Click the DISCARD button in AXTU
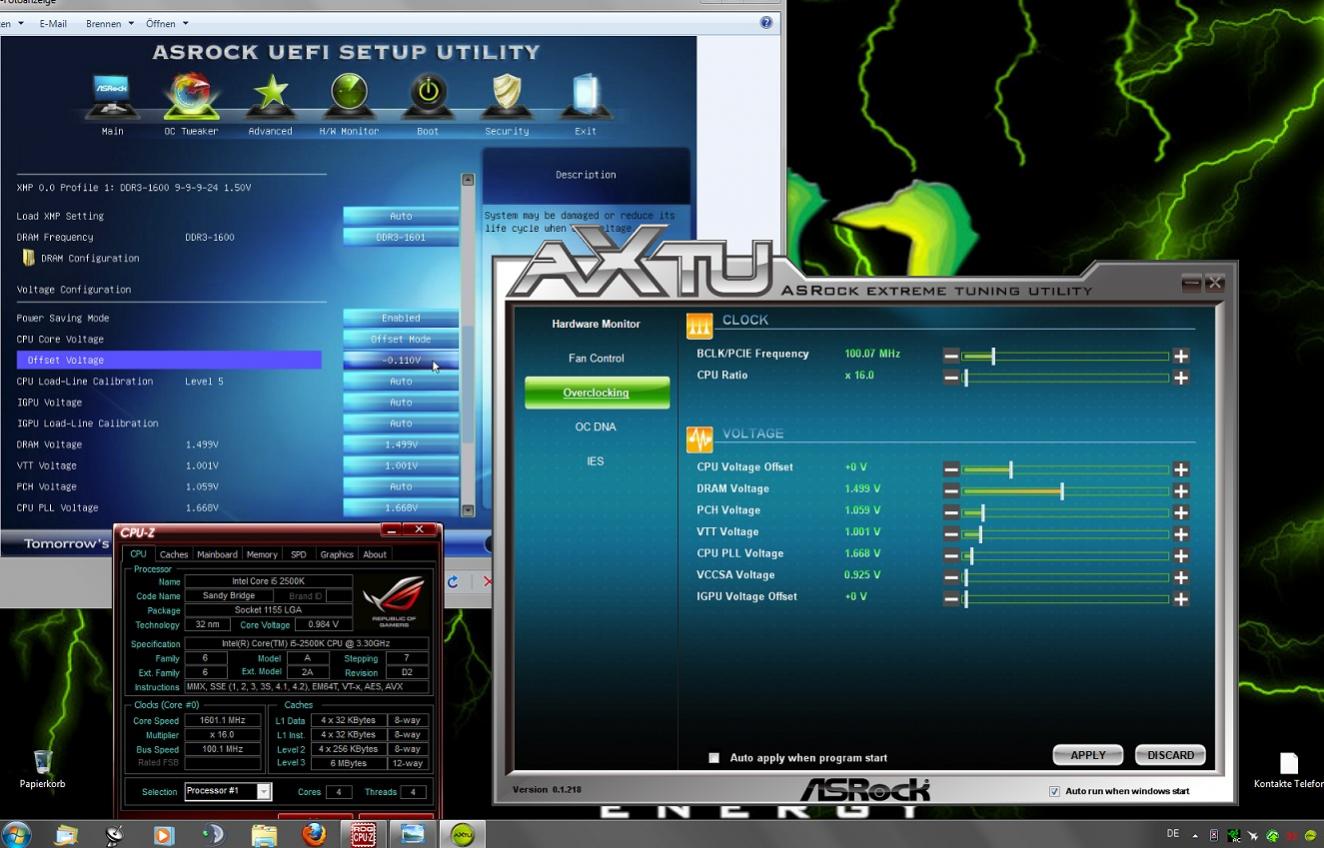Image resolution: width=1324 pixels, height=848 pixels. (1170, 755)
